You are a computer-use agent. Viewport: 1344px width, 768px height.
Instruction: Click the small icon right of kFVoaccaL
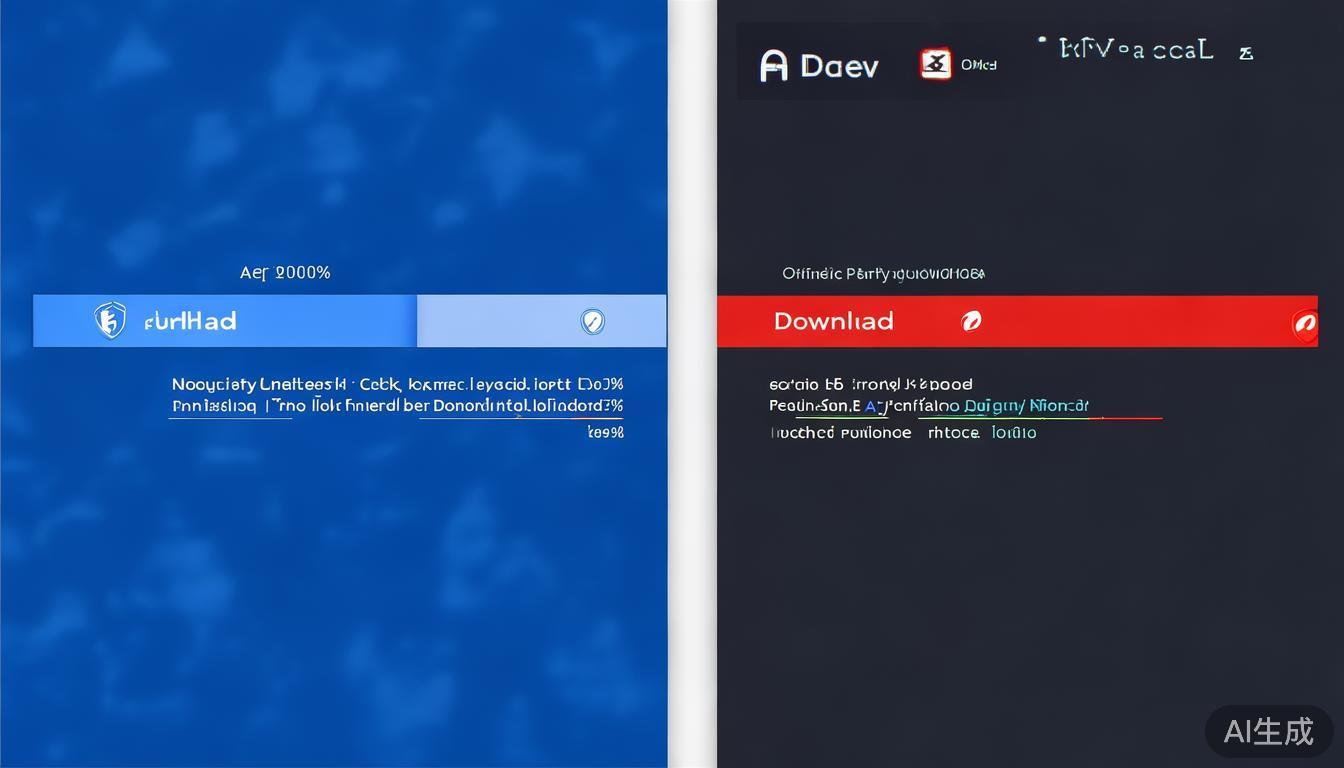[1246, 53]
